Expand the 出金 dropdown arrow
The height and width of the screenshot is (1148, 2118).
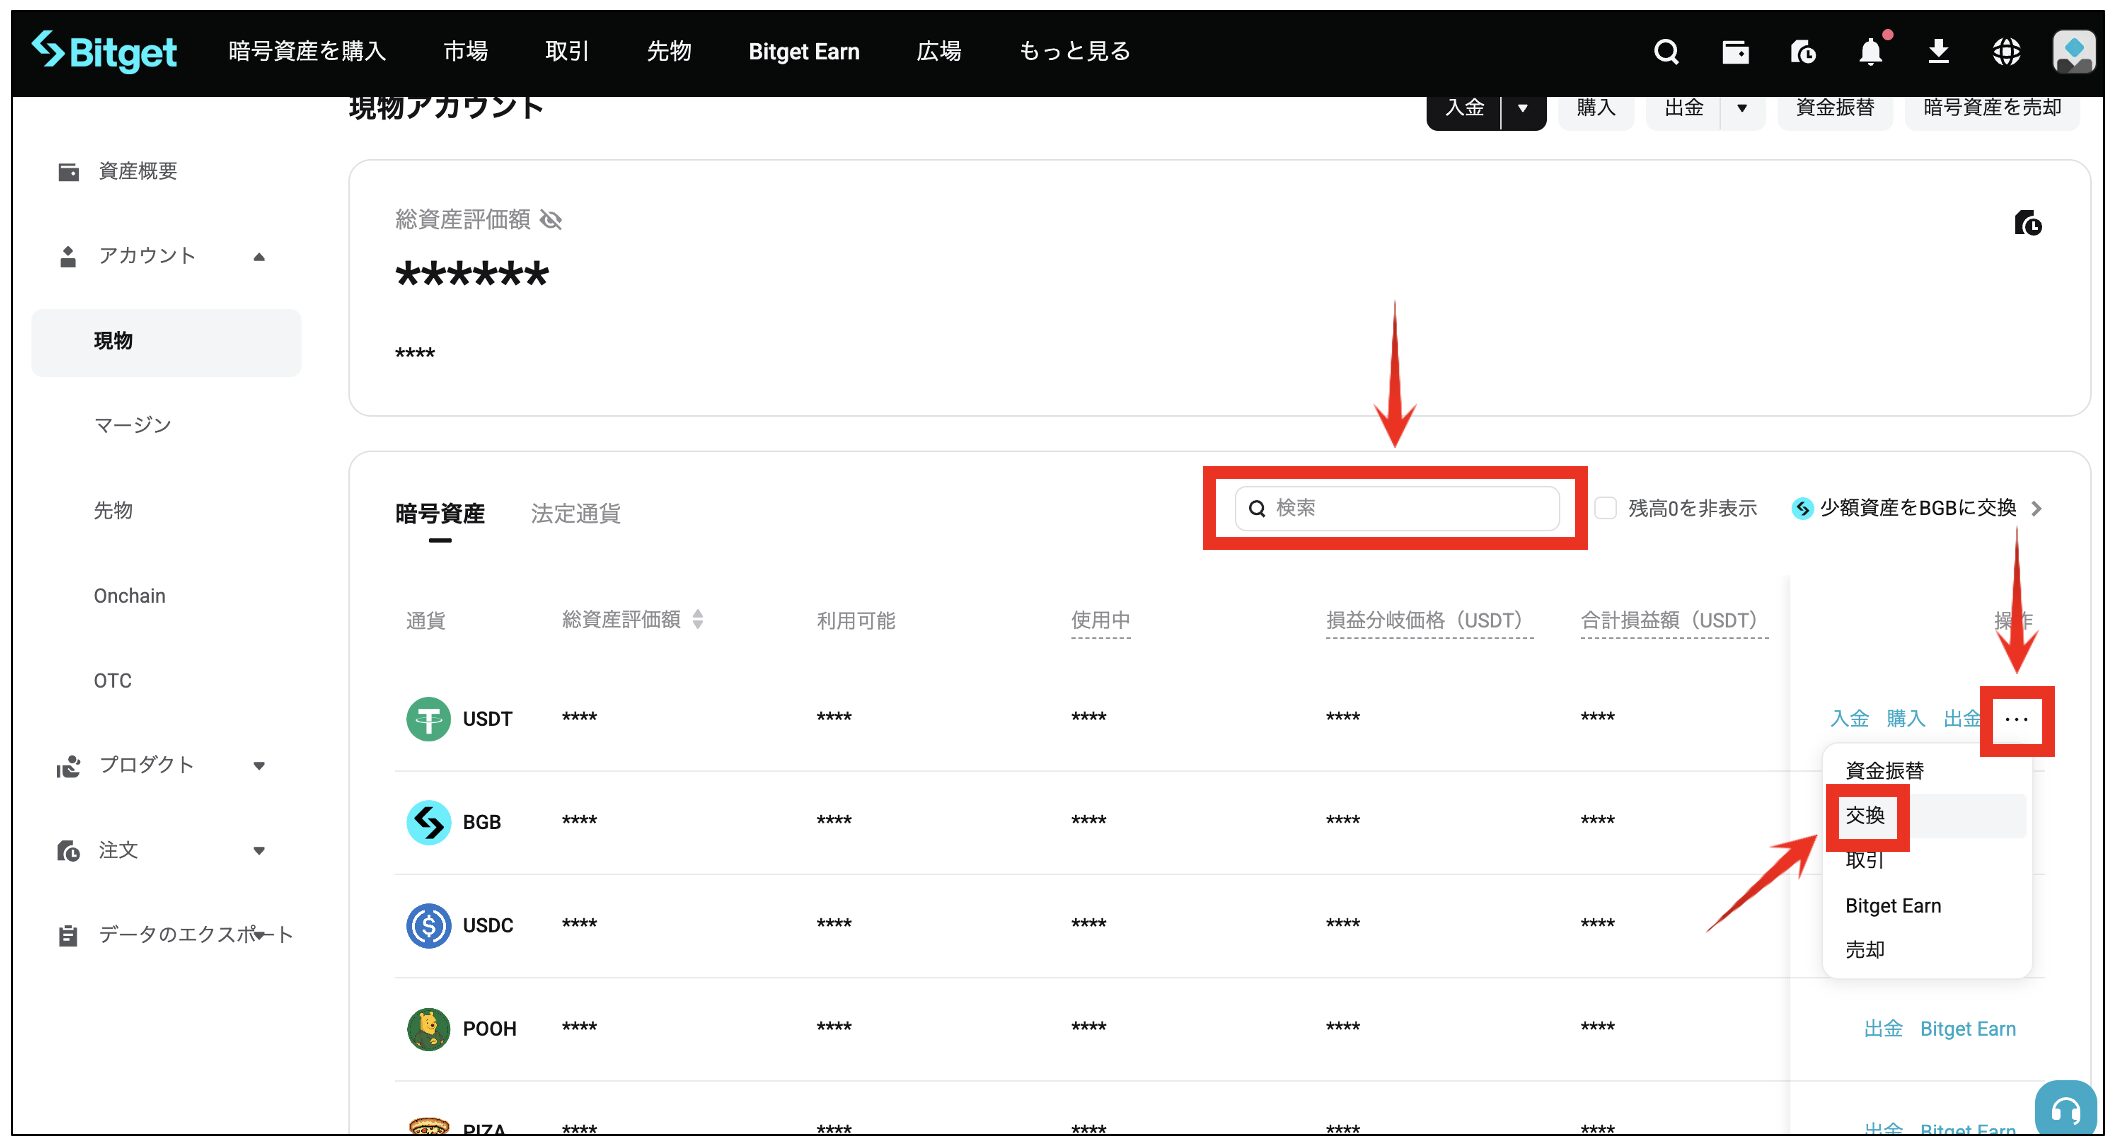point(1742,108)
